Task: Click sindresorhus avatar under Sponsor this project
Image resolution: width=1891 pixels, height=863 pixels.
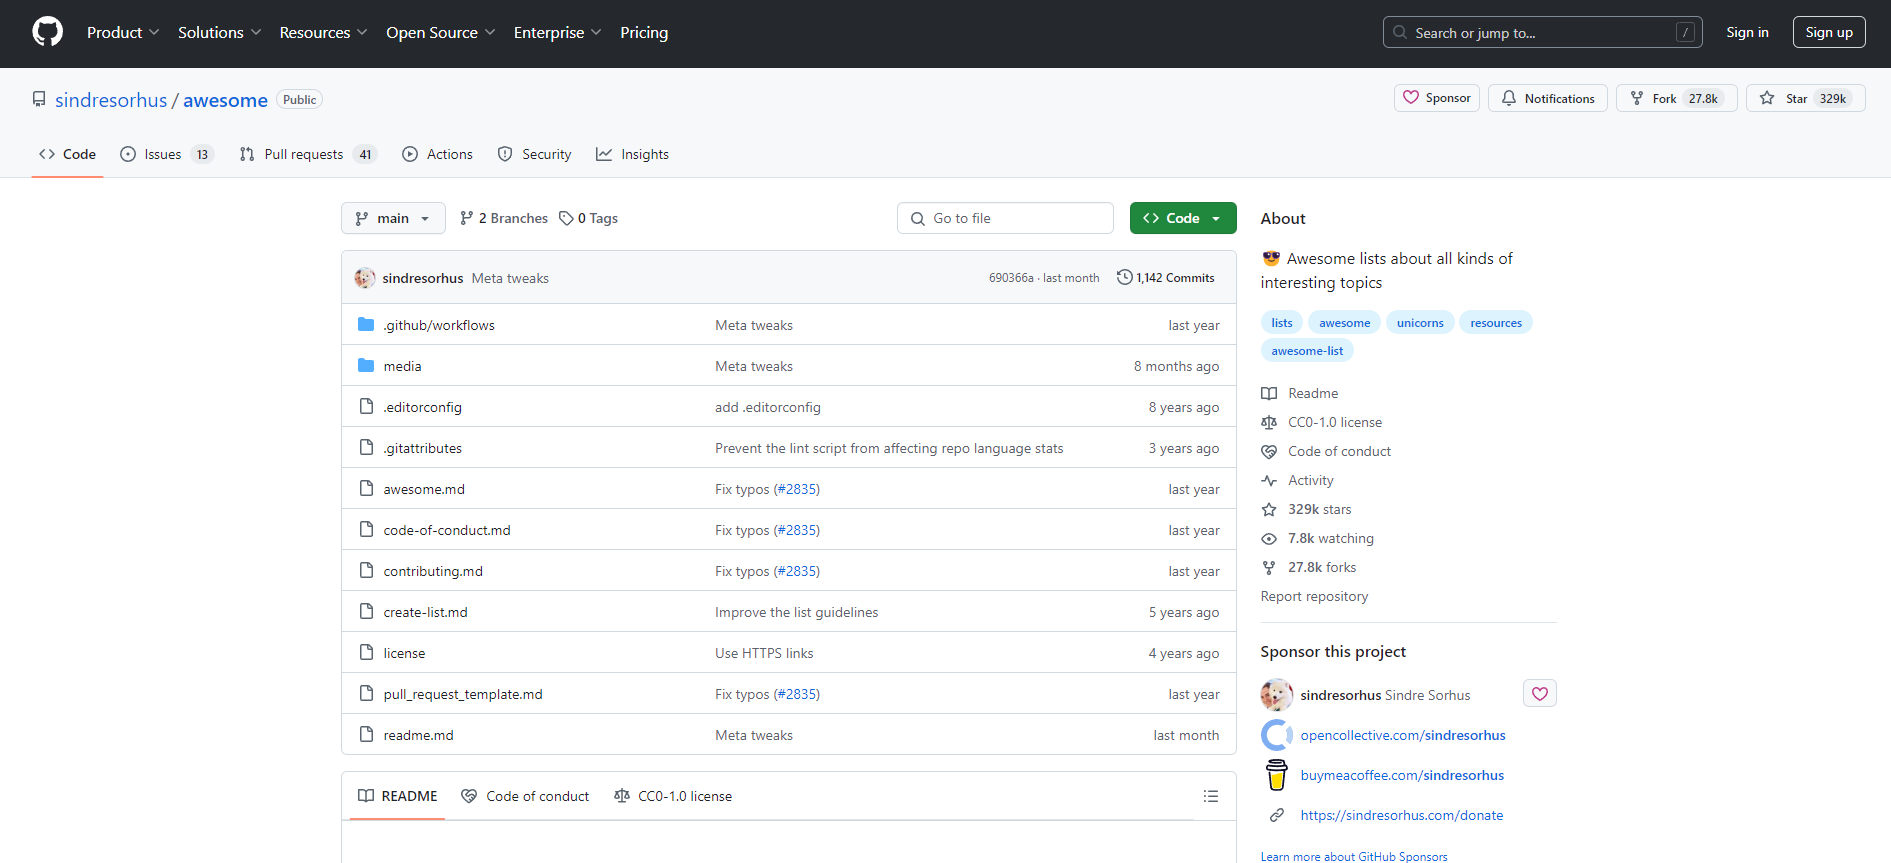Action: point(1276,695)
